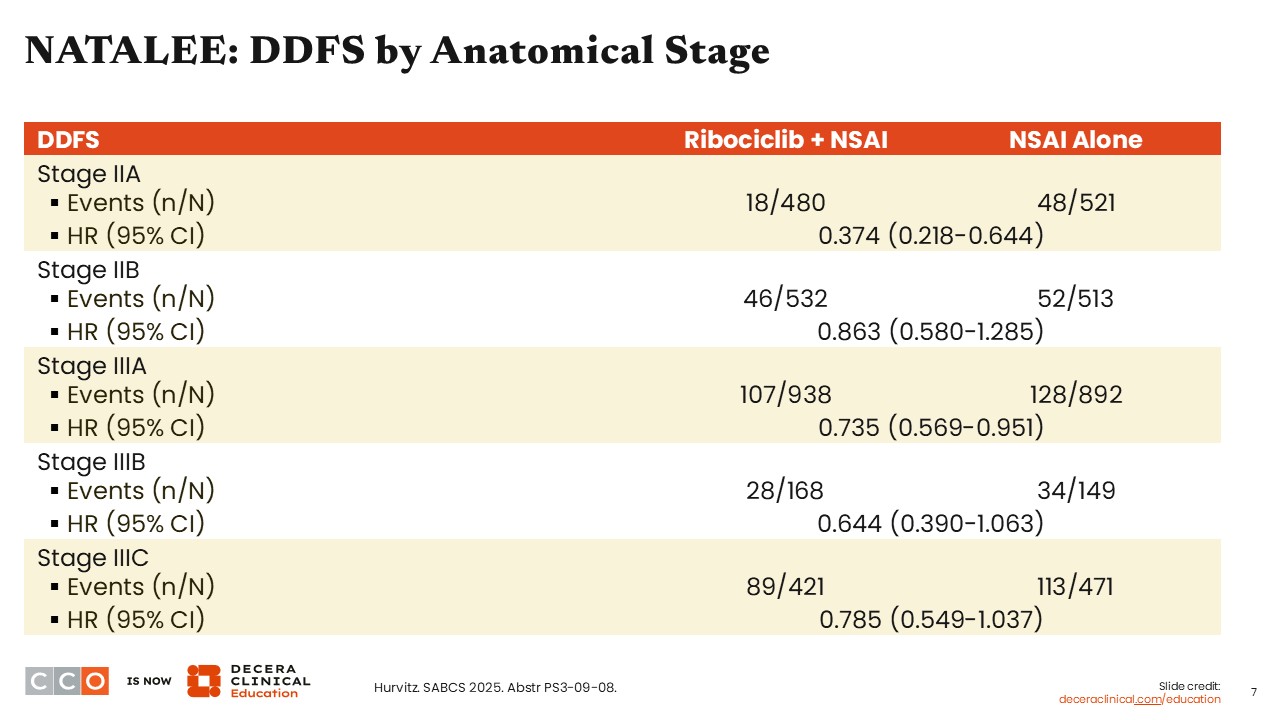The image size is (1280, 720).
Task: Click the NSAI Alone column header
Action: click(x=1075, y=139)
